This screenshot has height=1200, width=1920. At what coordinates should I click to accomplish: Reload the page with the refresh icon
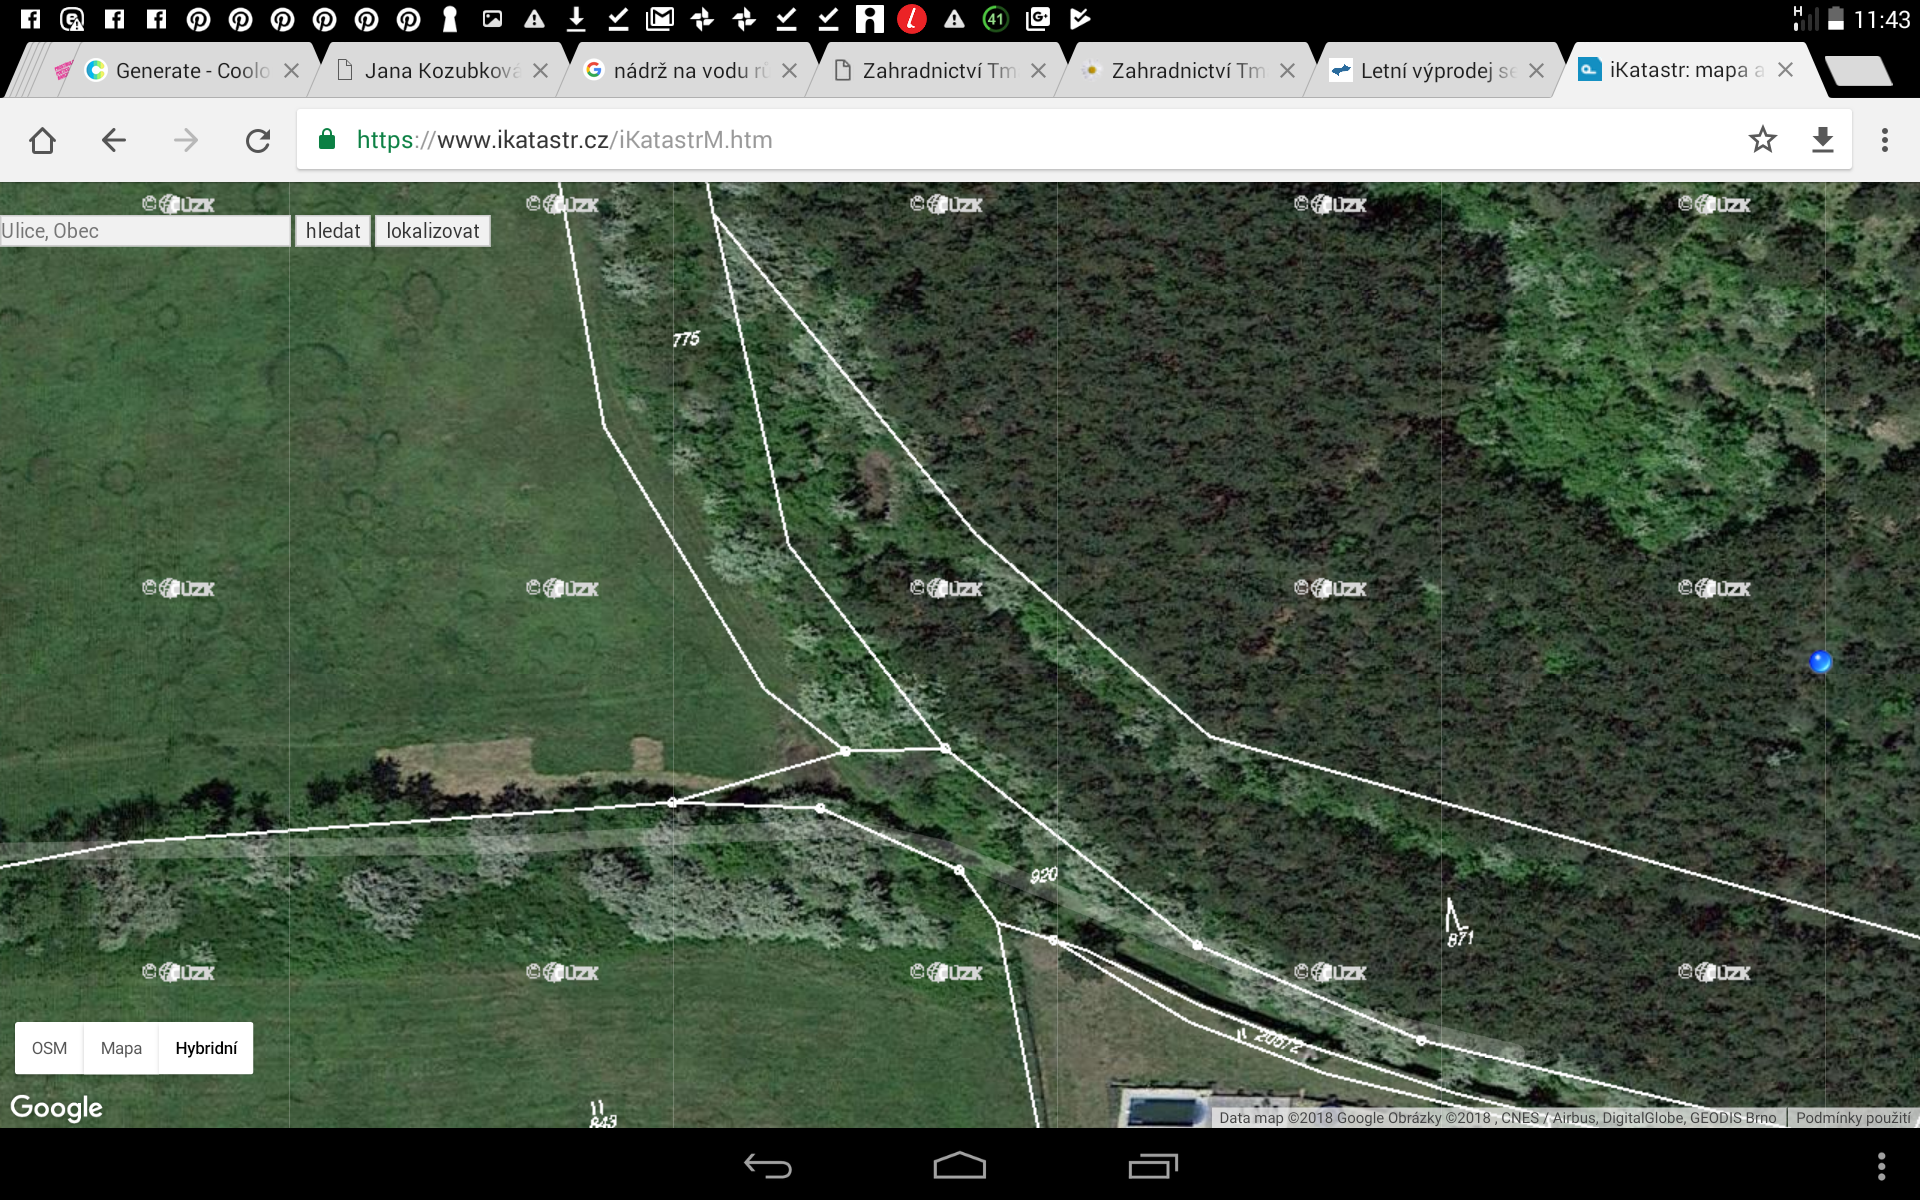point(258,140)
